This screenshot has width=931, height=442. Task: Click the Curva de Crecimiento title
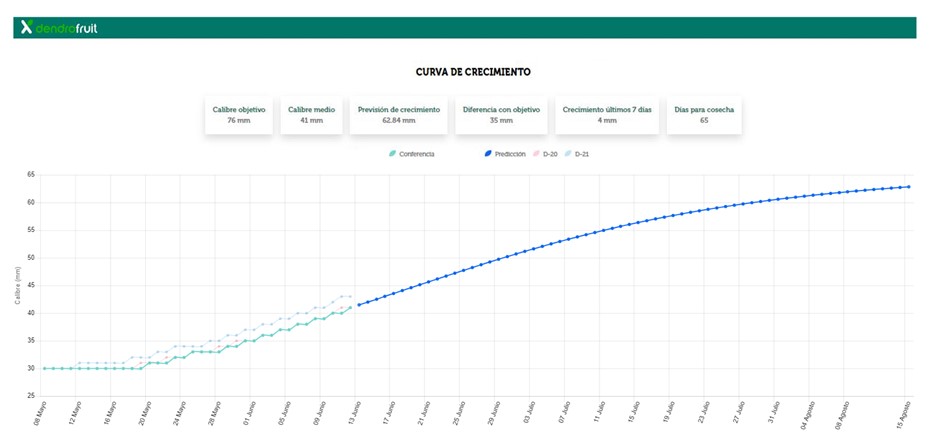(x=473, y=73)
